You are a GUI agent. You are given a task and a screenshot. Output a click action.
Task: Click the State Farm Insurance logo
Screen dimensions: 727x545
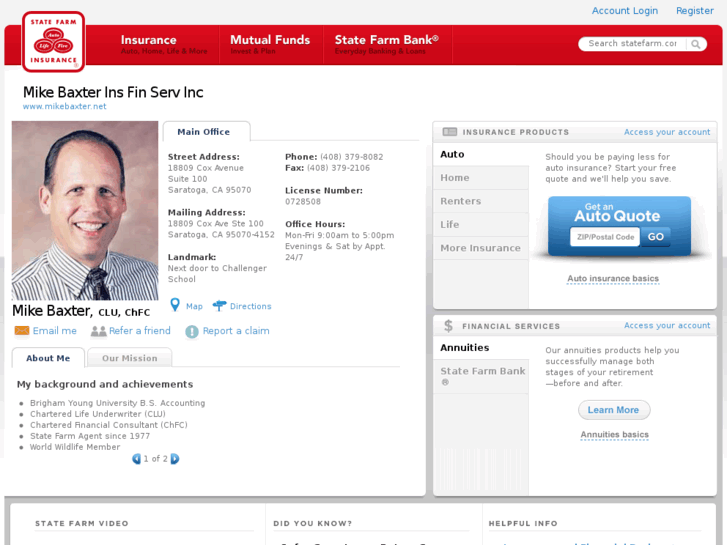click(53, 42)
